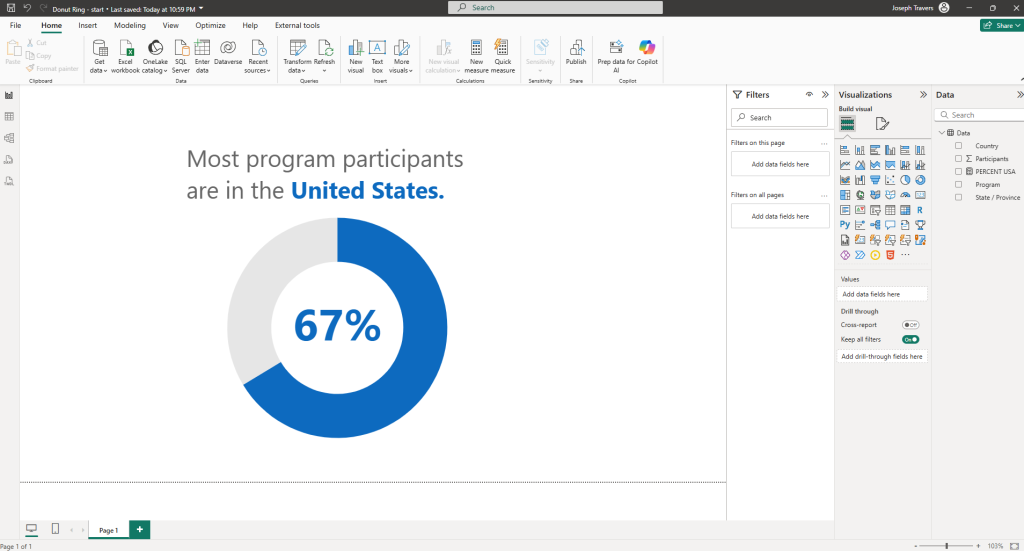Turn on the Cross-report toggle
Viewport: 1024px width, 551px height.
click(x=910, y=325)
